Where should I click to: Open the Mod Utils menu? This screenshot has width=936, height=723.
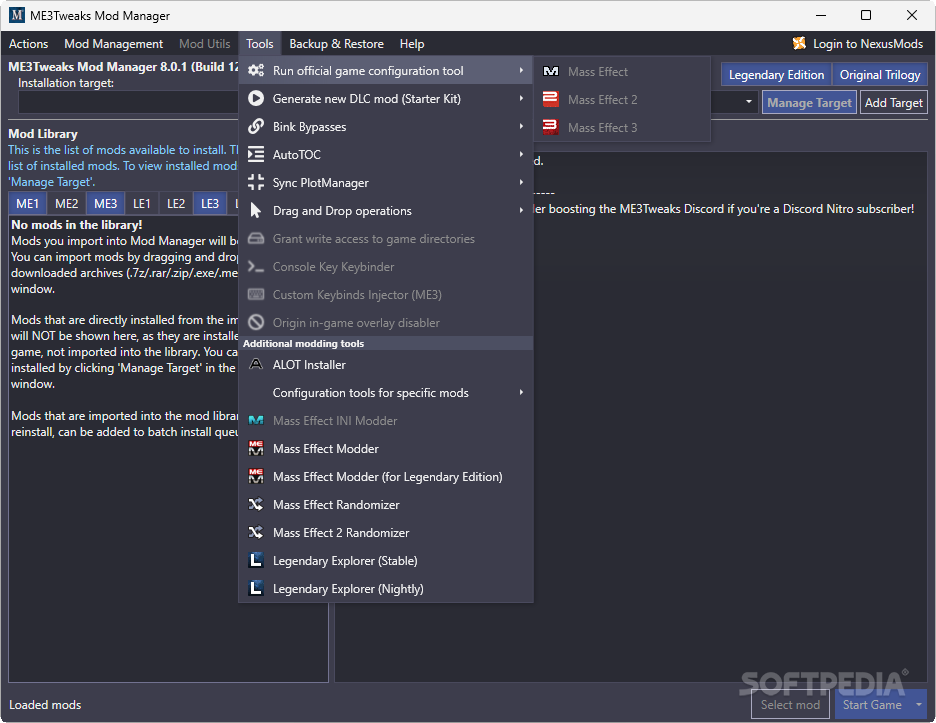205,44
